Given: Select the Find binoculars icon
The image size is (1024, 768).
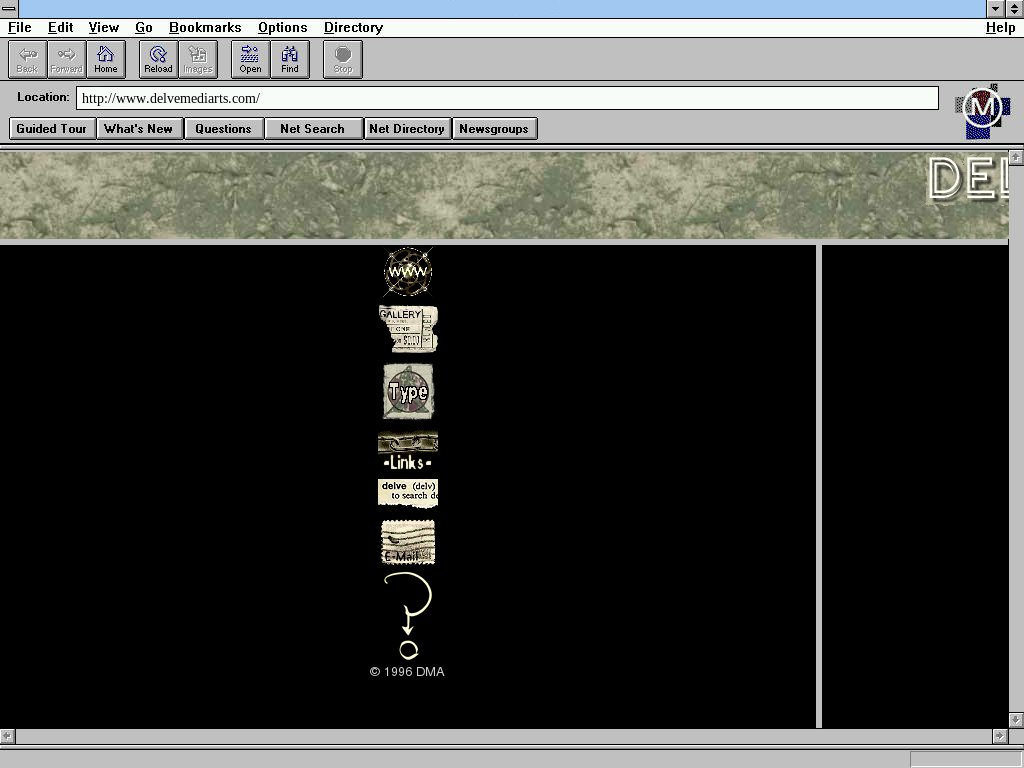Looking at the screenshot, I should tap(290, 59).
